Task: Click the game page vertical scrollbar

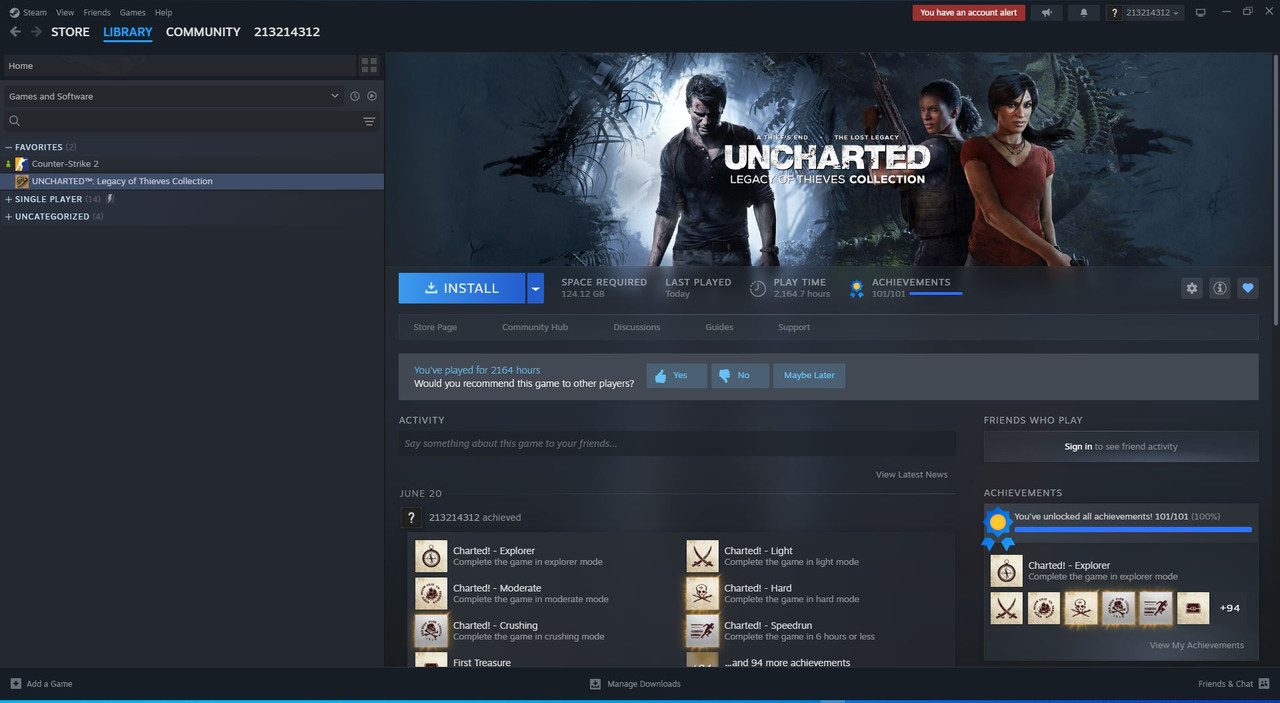Action: pos(1275,190)
